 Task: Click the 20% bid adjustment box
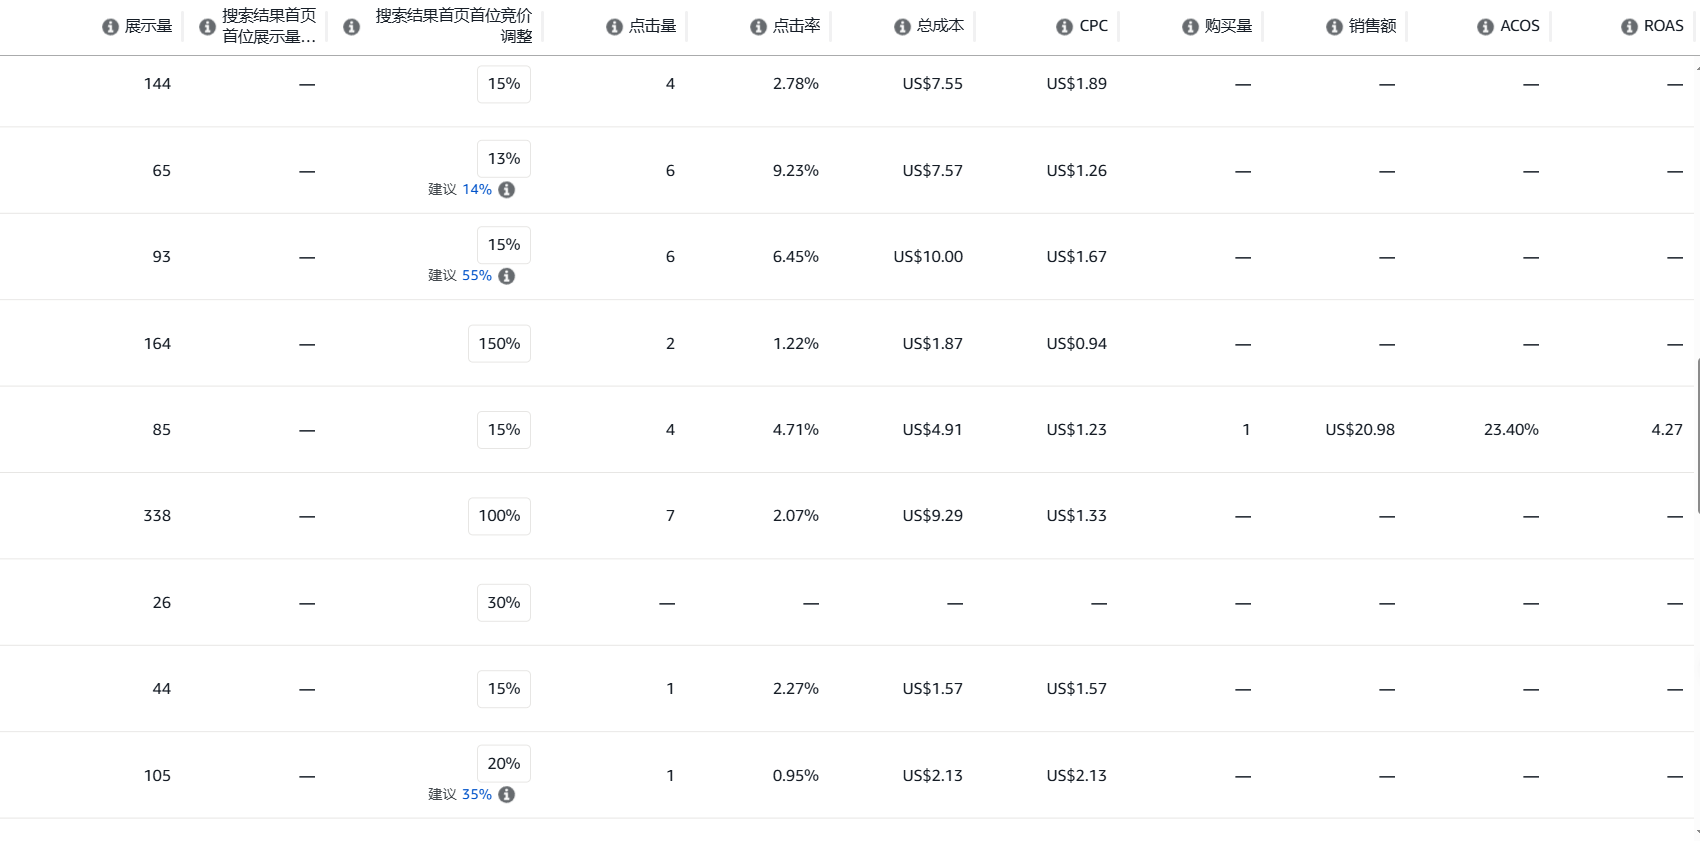[504, 764]
